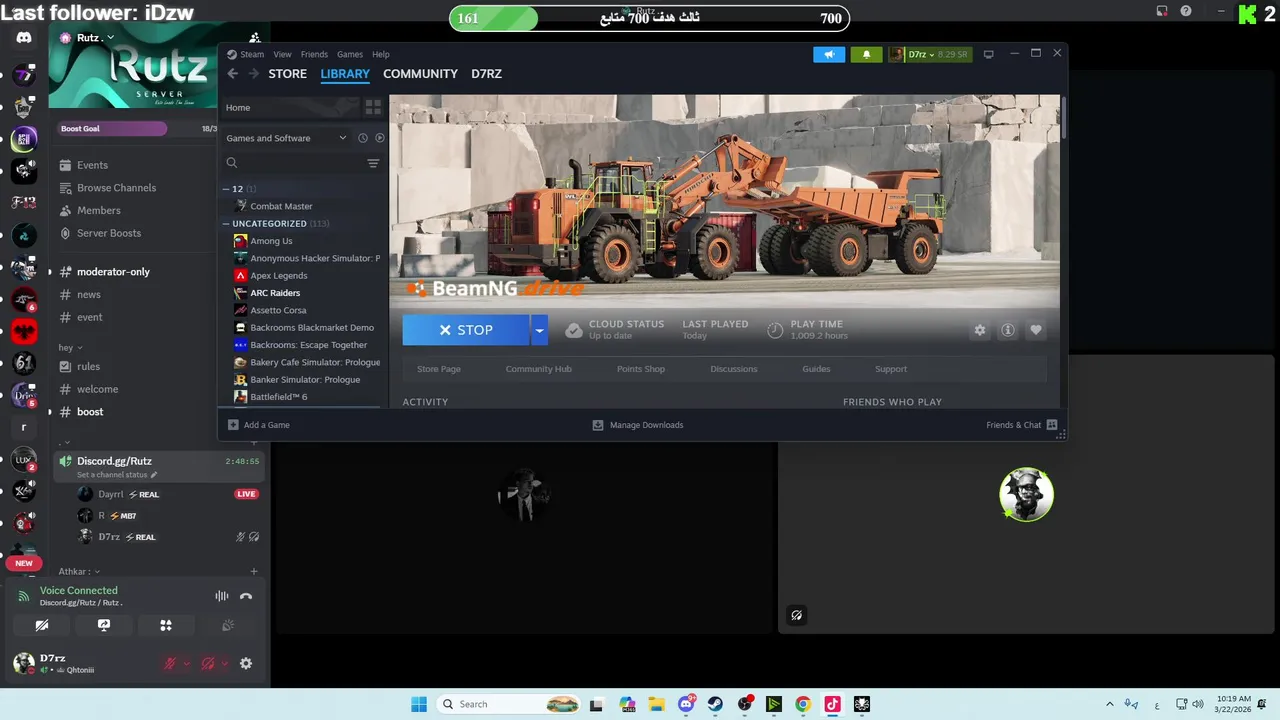Open the Points Shop link

[641, 369]
